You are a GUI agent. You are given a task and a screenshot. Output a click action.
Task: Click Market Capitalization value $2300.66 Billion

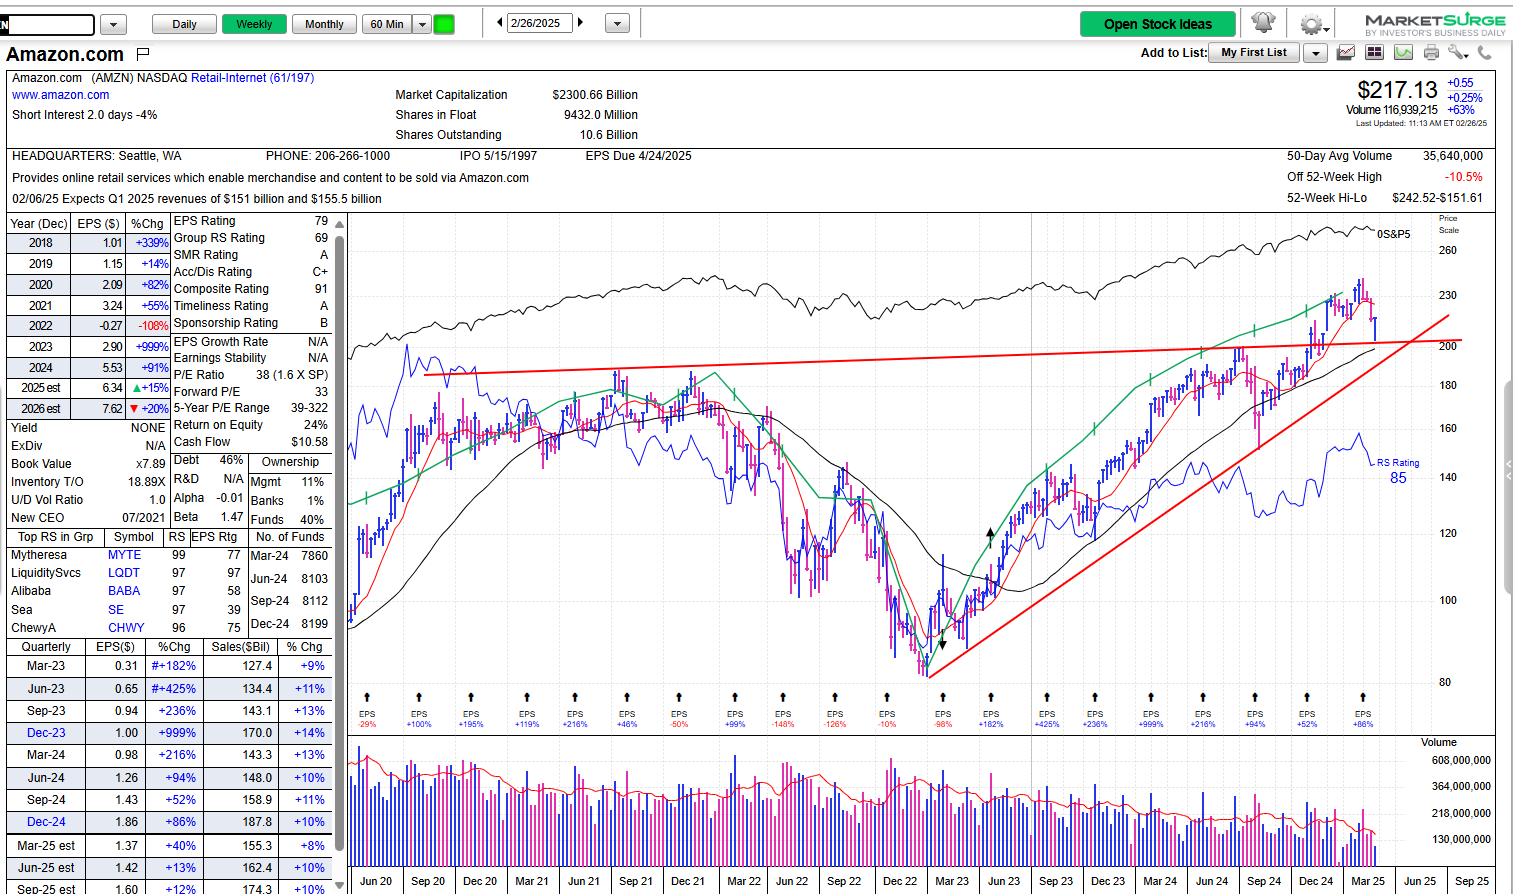[595, 95]
